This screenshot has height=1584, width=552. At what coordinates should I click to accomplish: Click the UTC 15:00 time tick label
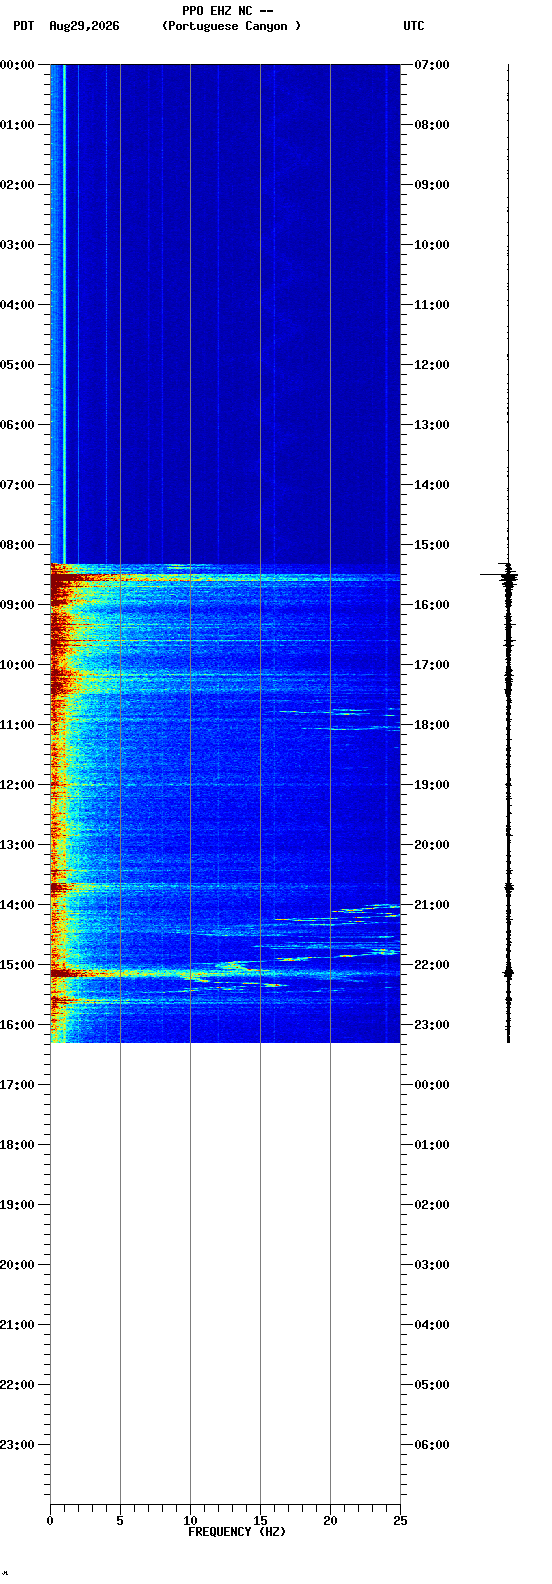pos(432,545)
